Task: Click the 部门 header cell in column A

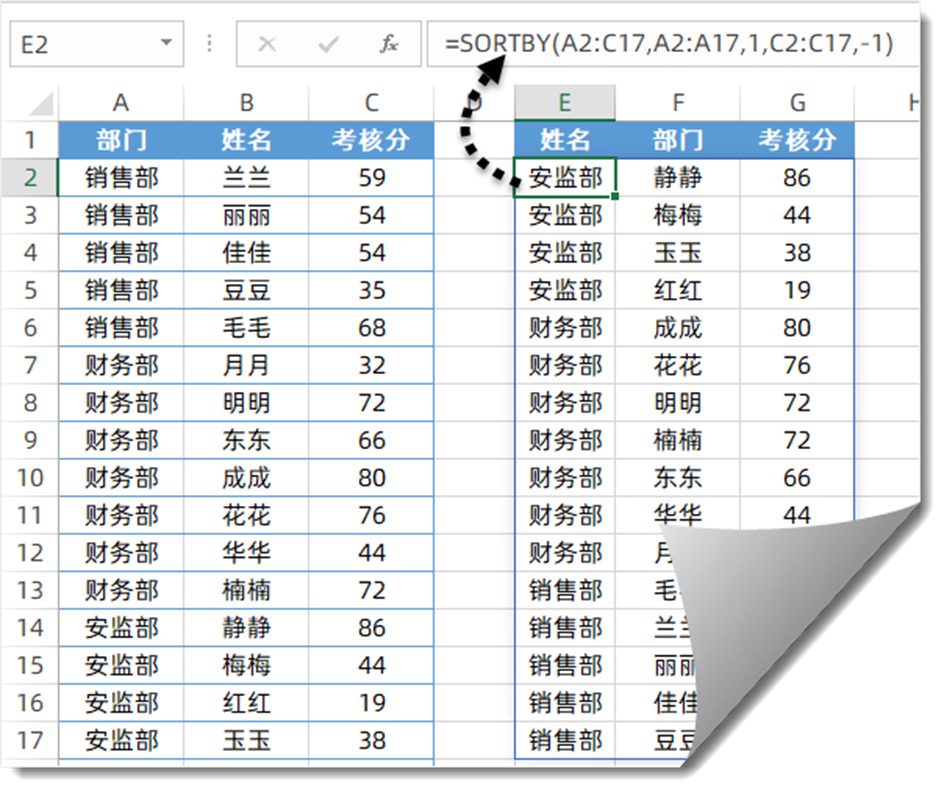Action: [121, 140]
